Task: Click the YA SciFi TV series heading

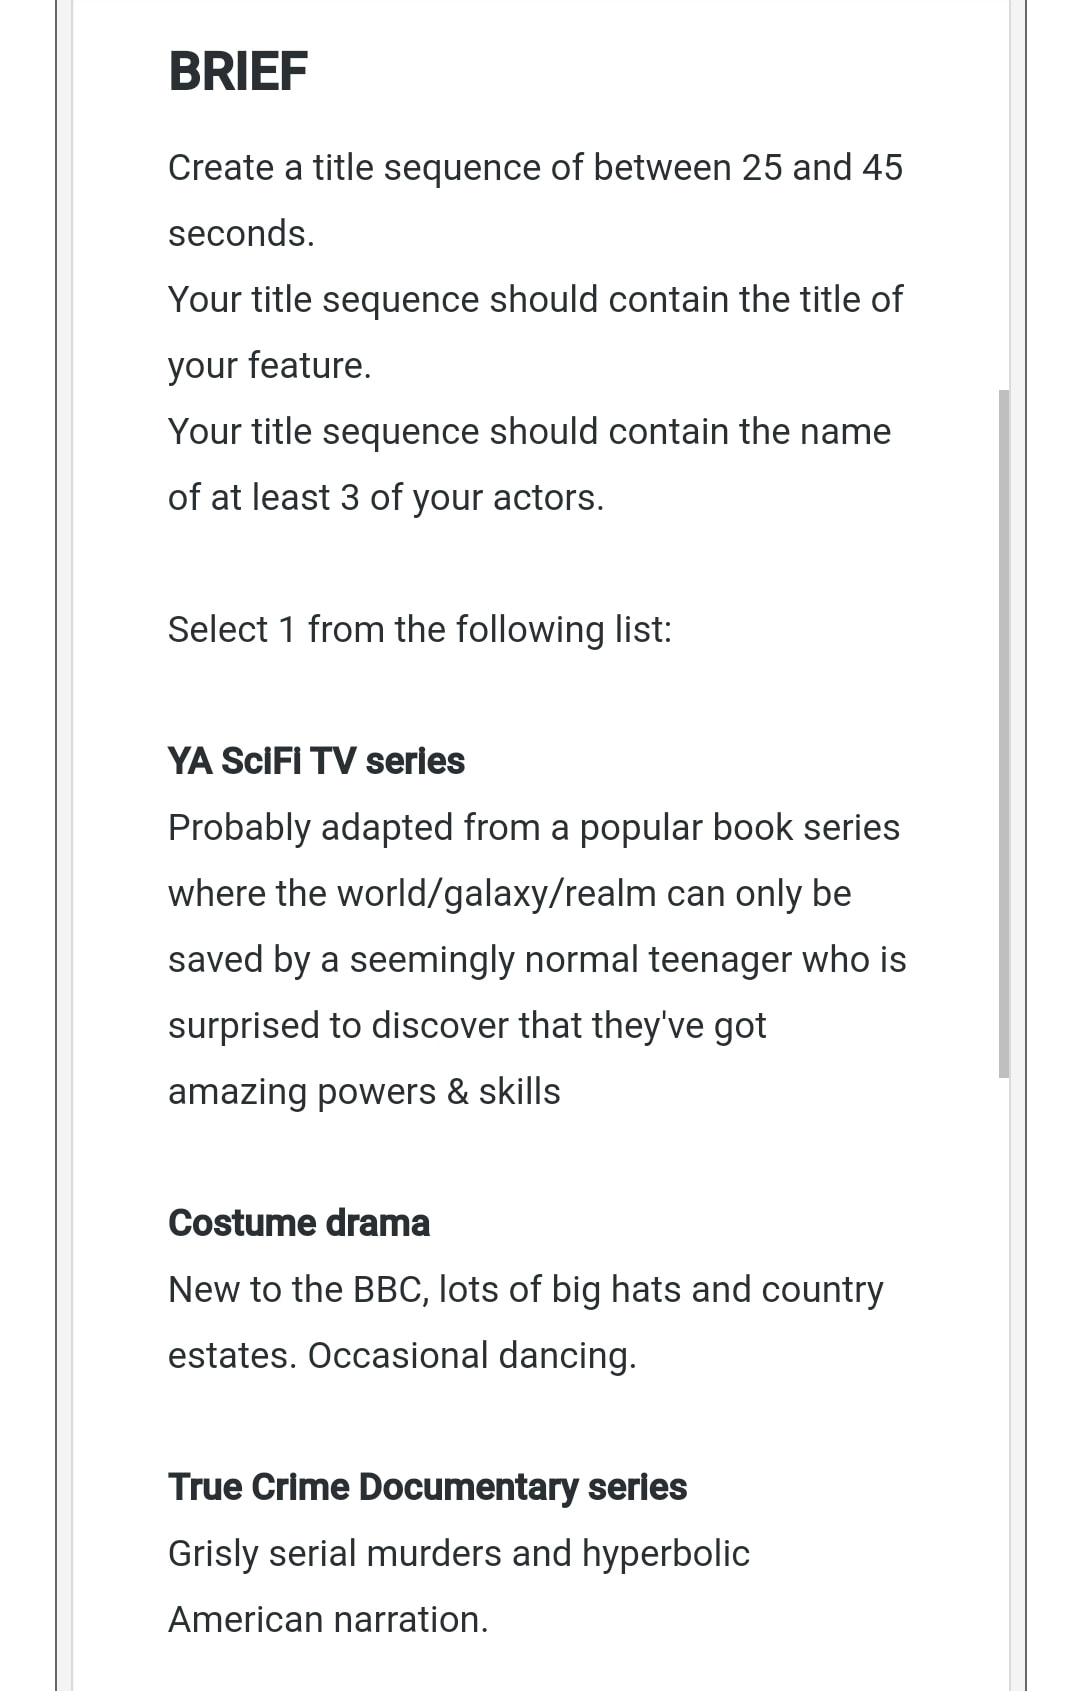Action: (x=316, y=761)
